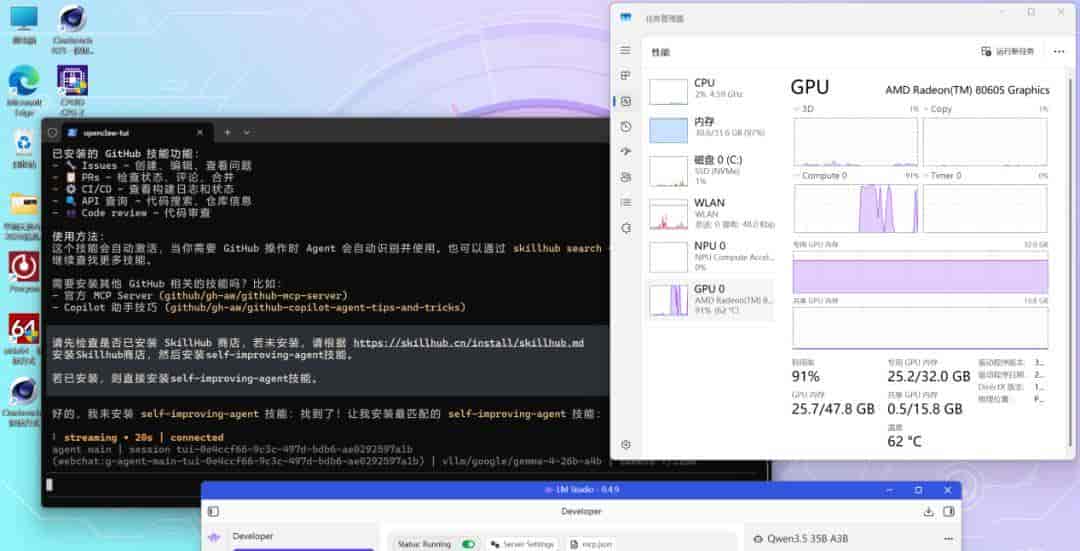Open Startup apps icon in Task Manager
The image size is (1080, 551).
pos(625,152)
